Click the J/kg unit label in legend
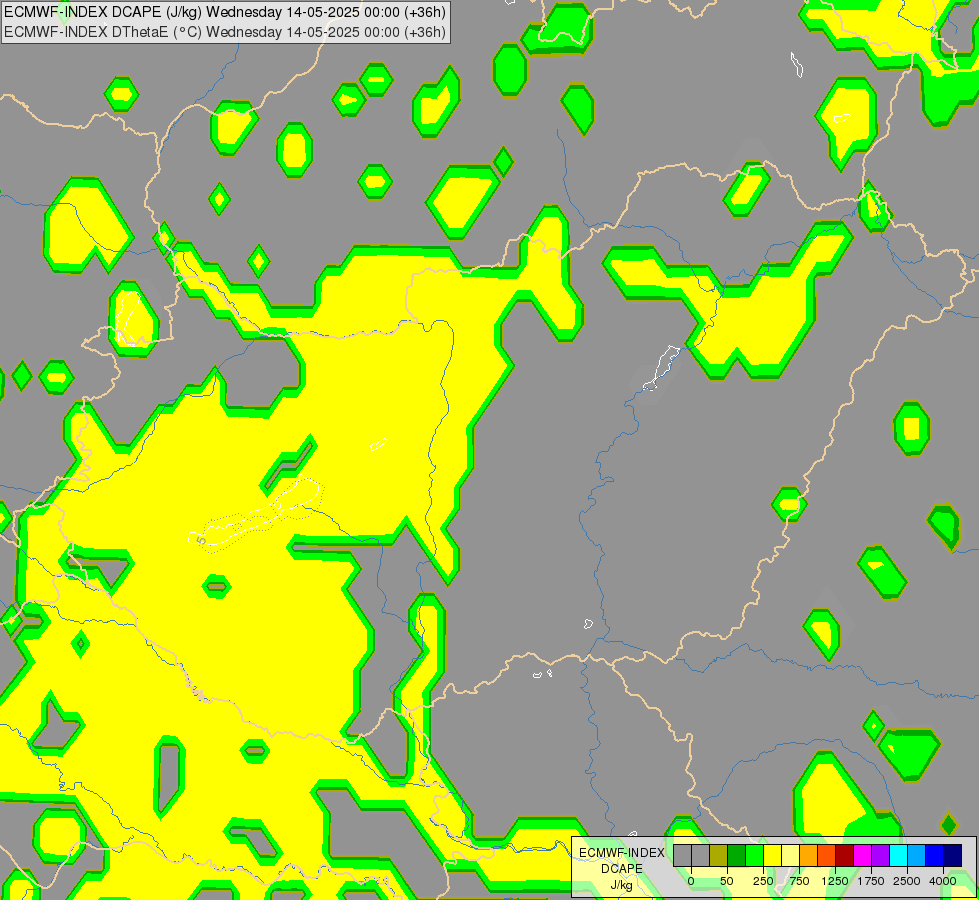 (622, 885)
